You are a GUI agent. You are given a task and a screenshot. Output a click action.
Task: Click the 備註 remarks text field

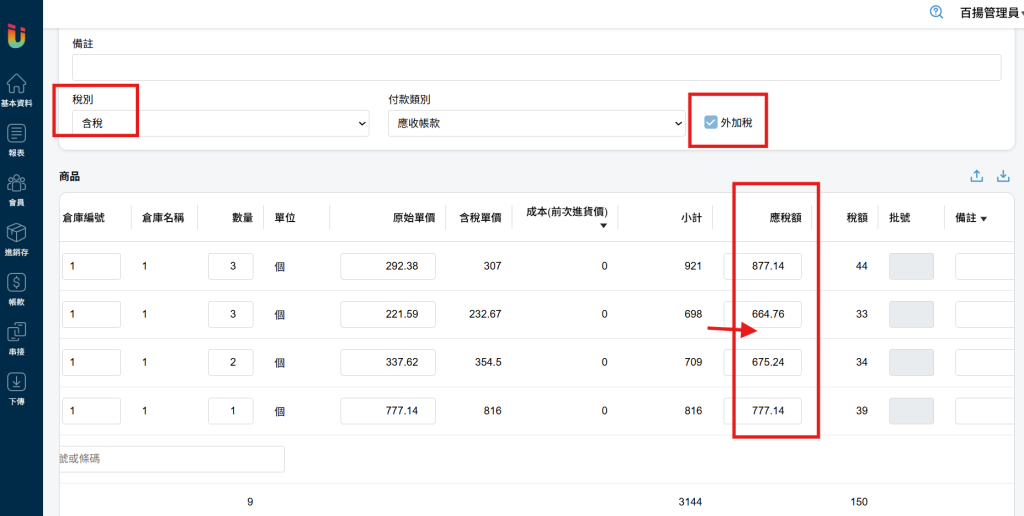(536, 67)
